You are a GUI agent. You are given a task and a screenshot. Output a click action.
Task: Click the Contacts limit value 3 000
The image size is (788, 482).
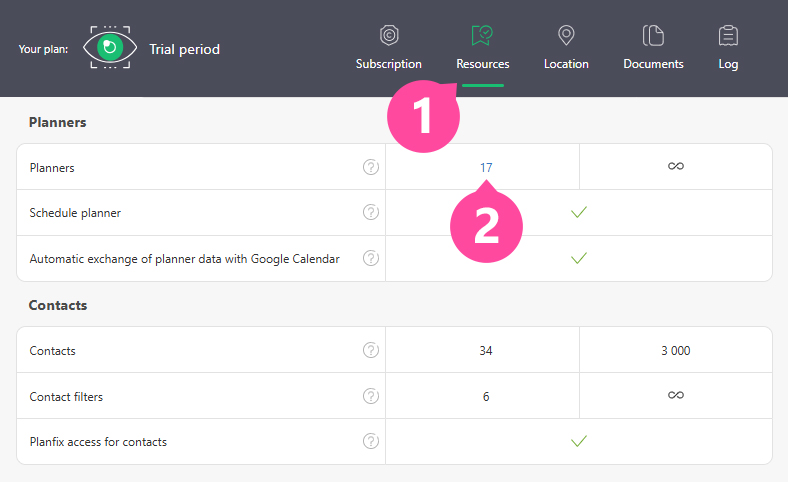click(675, 350)
